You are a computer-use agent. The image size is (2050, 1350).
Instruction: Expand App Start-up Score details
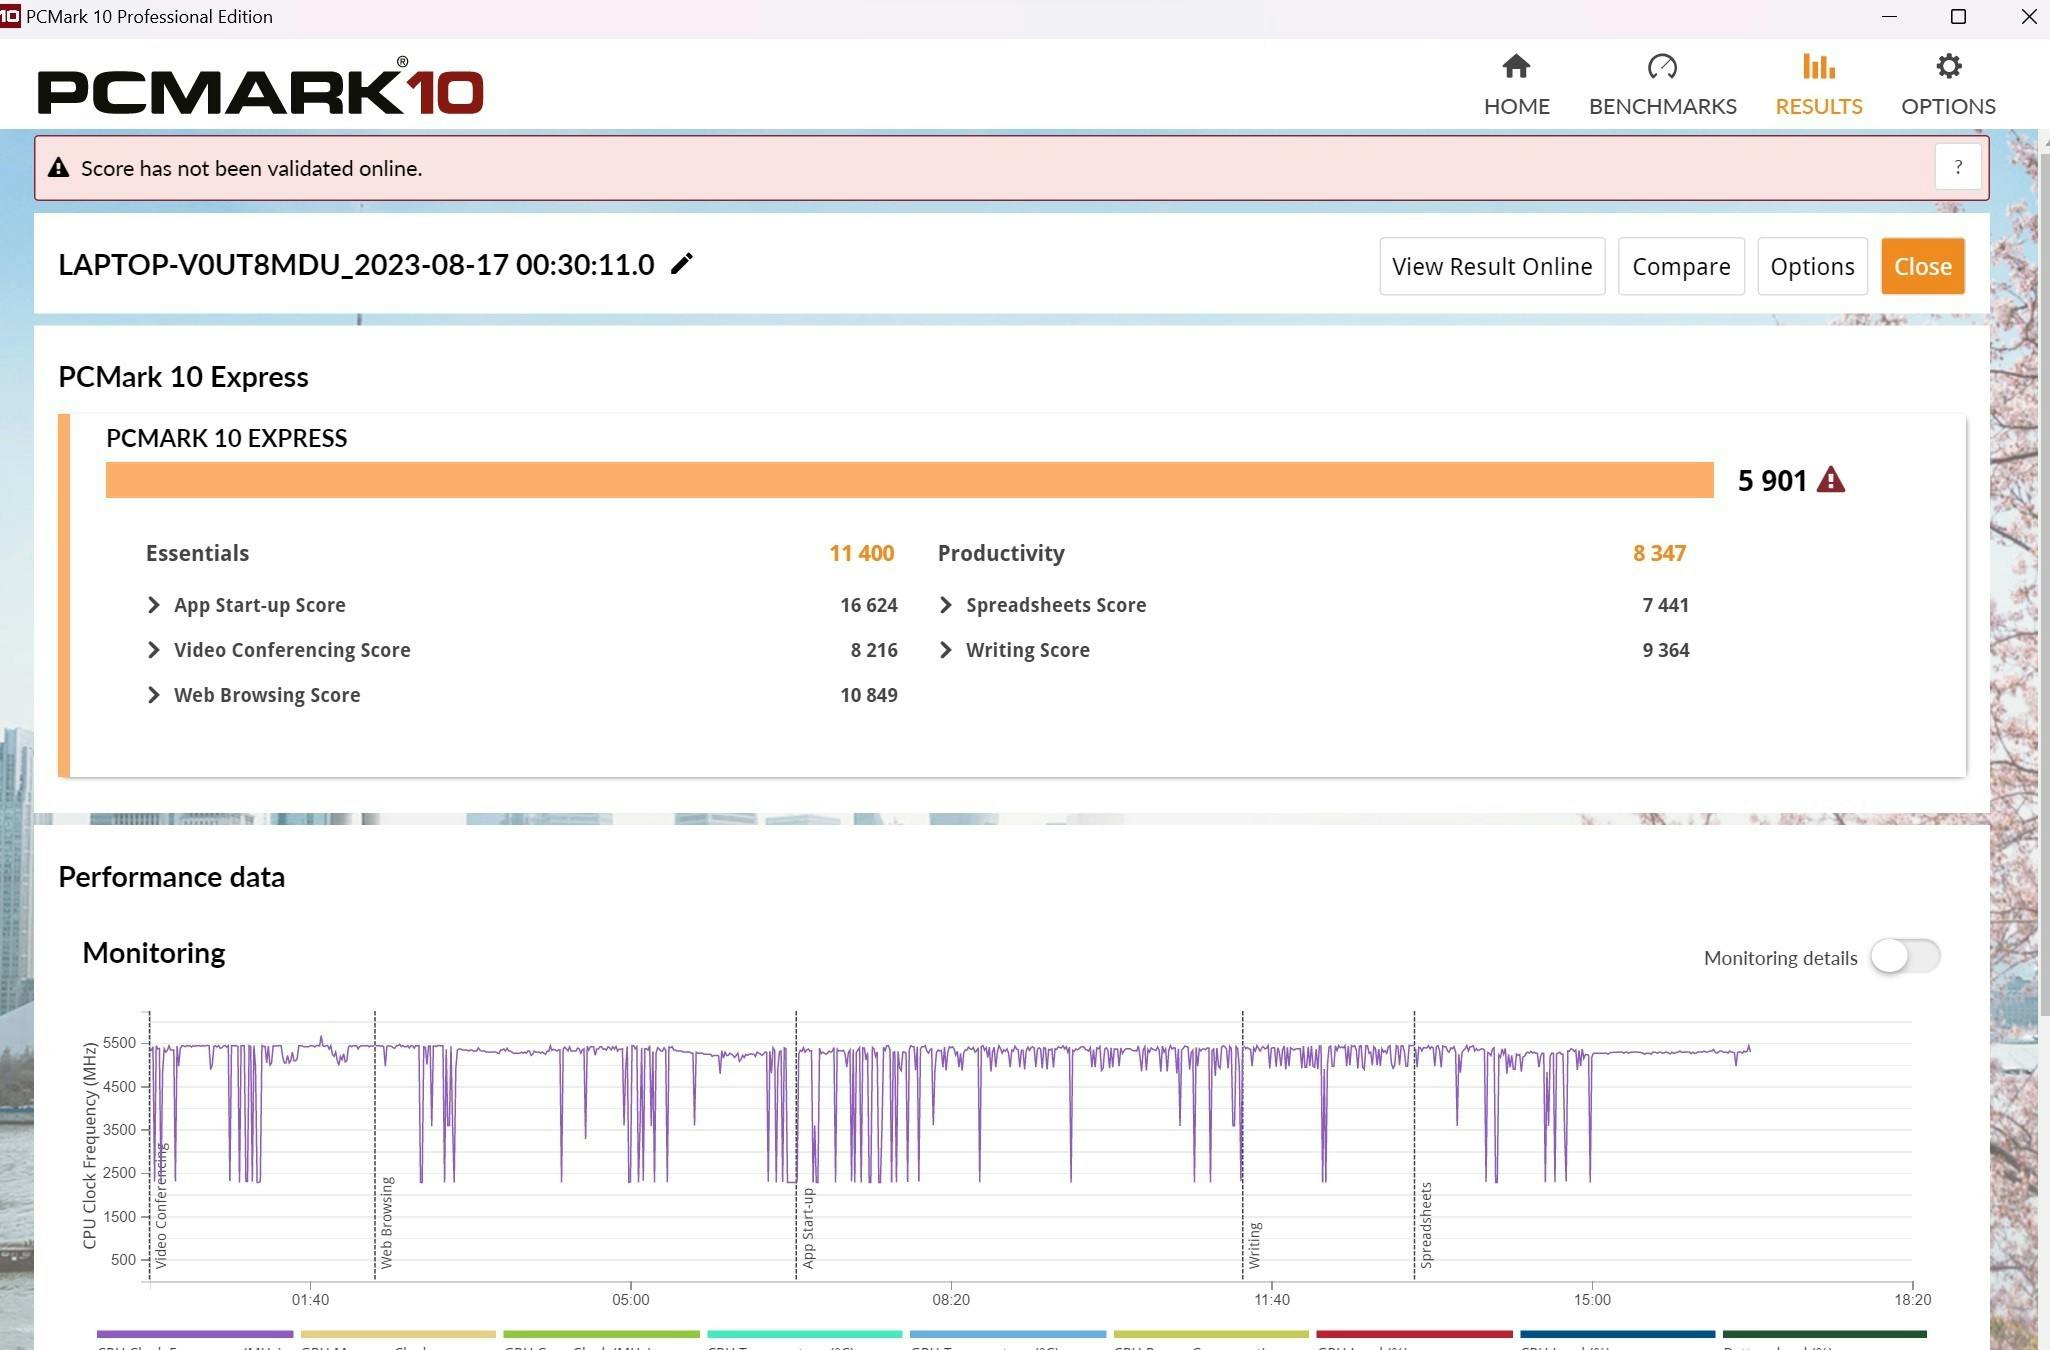click(x=153, y=605)
